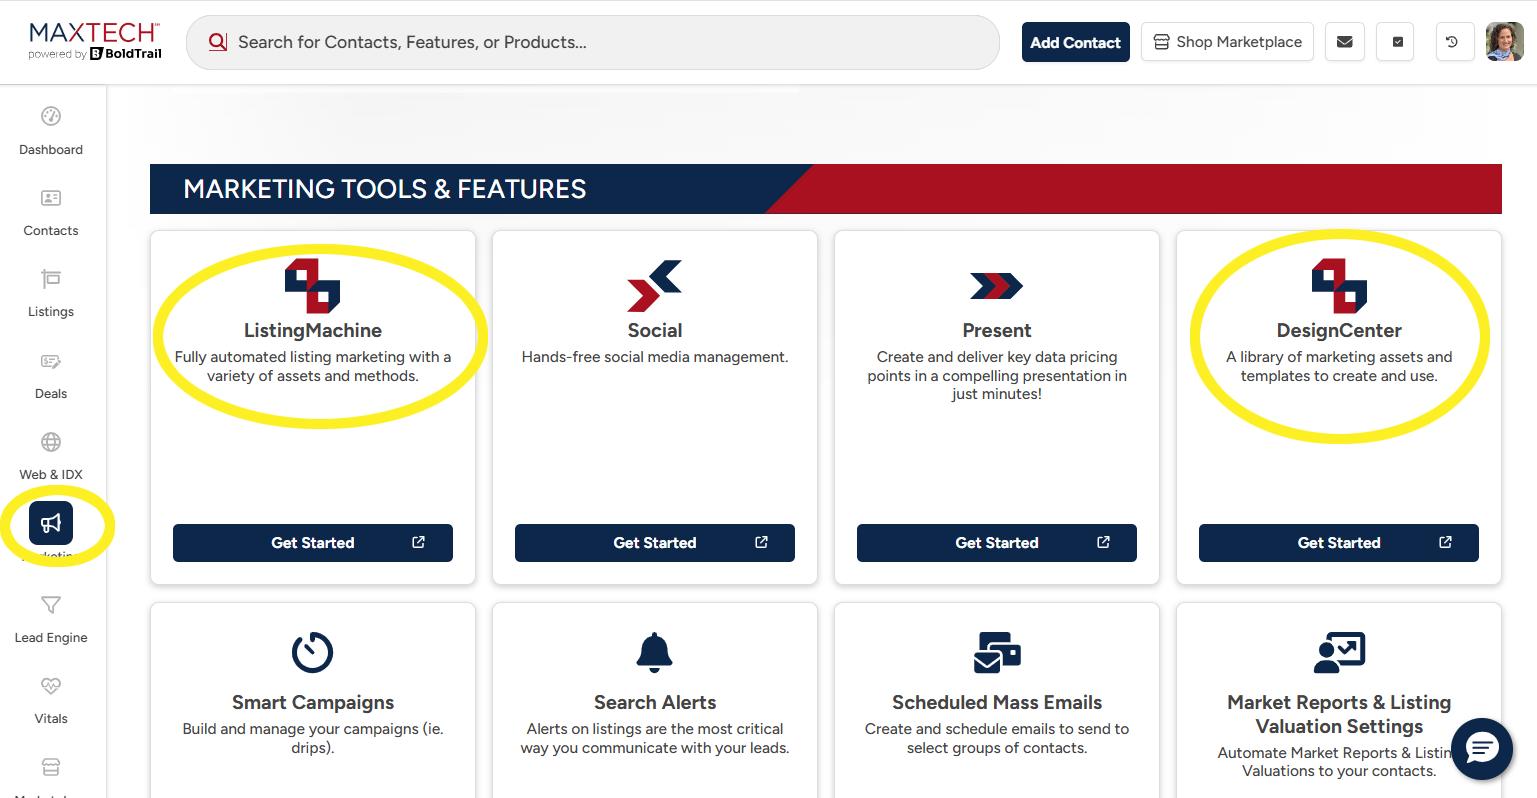The image size is (1537, 798).
Task: Open the mail envelope icon in header
Action: tap(1345, 42)
